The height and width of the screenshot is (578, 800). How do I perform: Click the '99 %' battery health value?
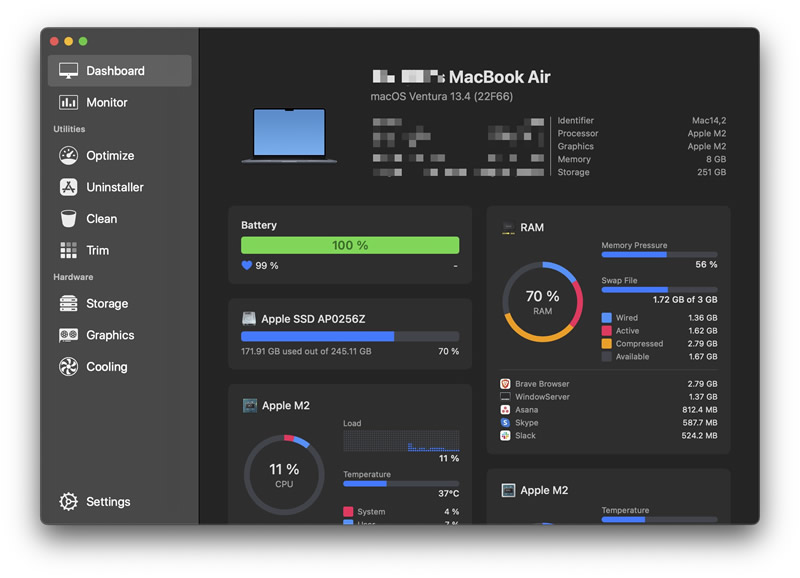pyautogui.click(x=267, y=266)
